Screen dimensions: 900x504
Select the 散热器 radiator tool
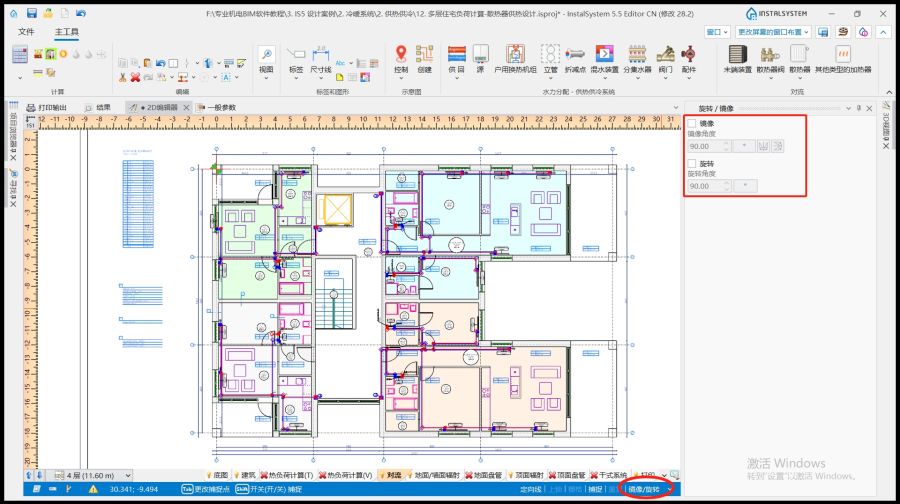(799, 59)
